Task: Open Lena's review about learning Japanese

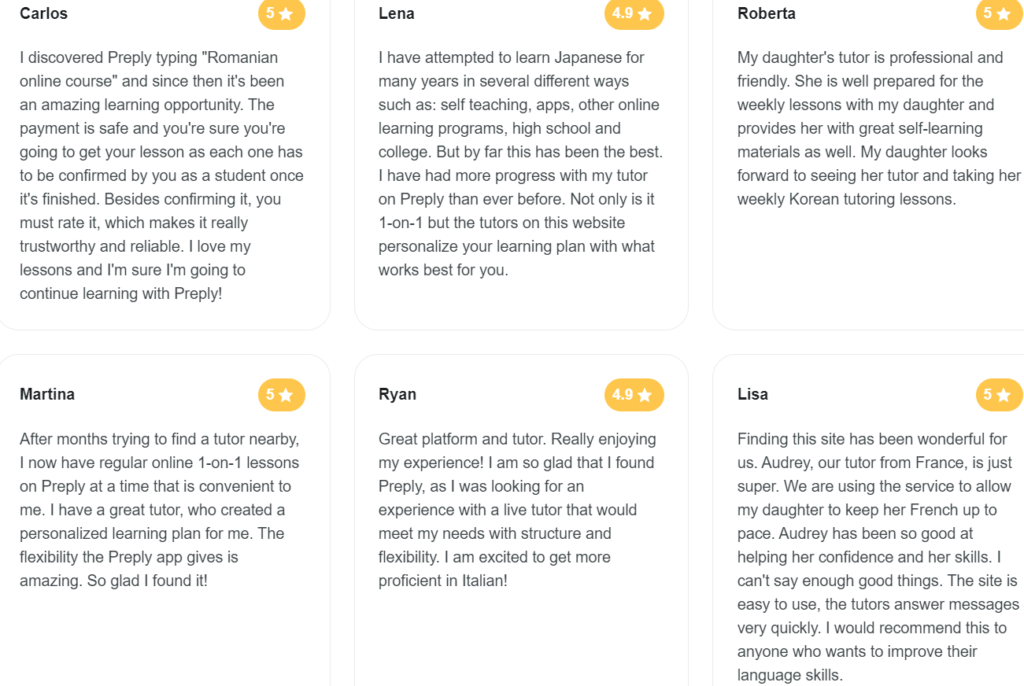Action: [x=520, y=163]
